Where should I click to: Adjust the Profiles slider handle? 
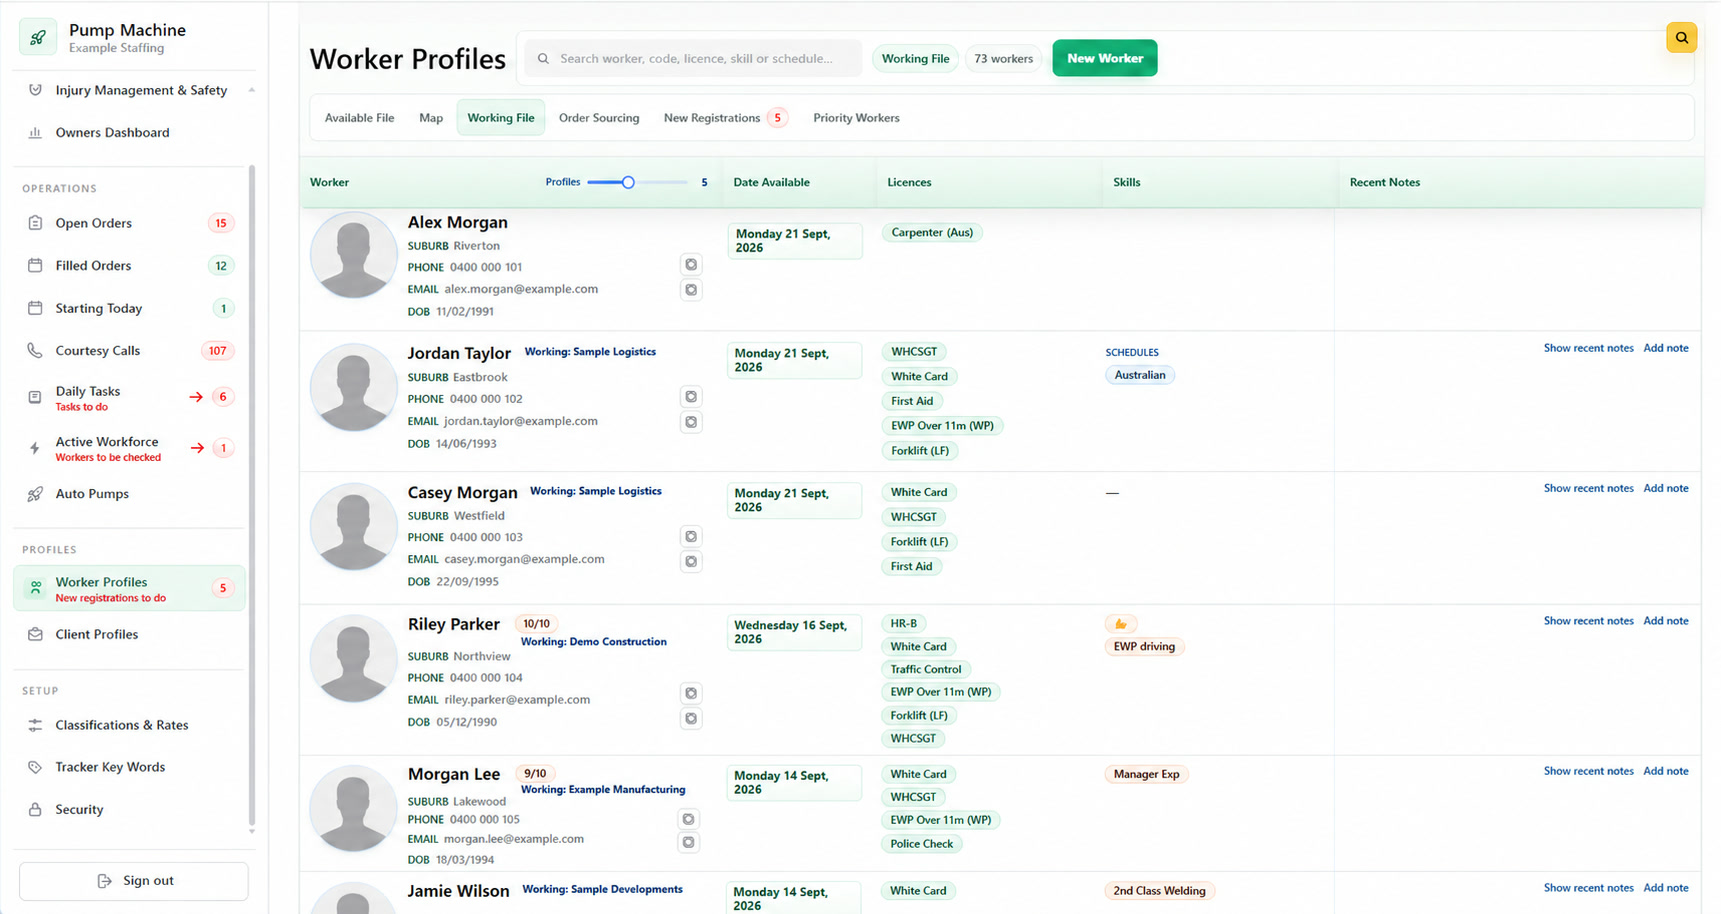628,182
